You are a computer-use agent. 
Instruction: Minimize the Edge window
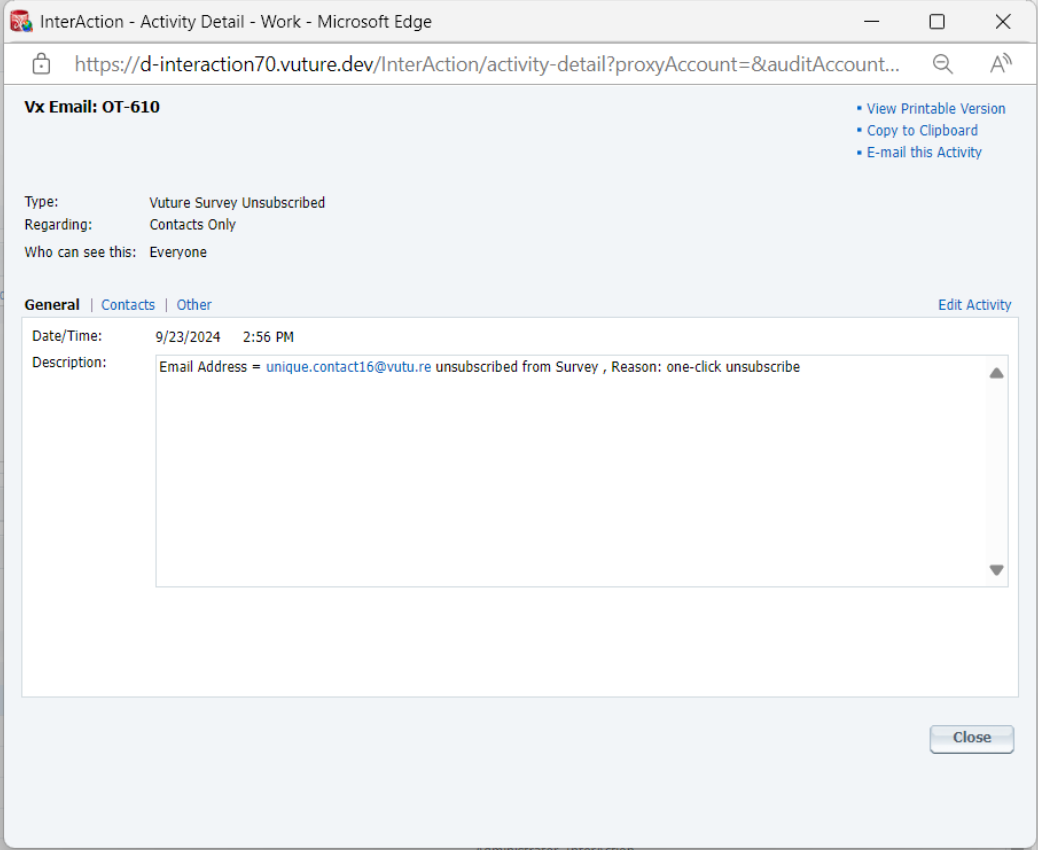pyautogui.click(x=872, y=21)
